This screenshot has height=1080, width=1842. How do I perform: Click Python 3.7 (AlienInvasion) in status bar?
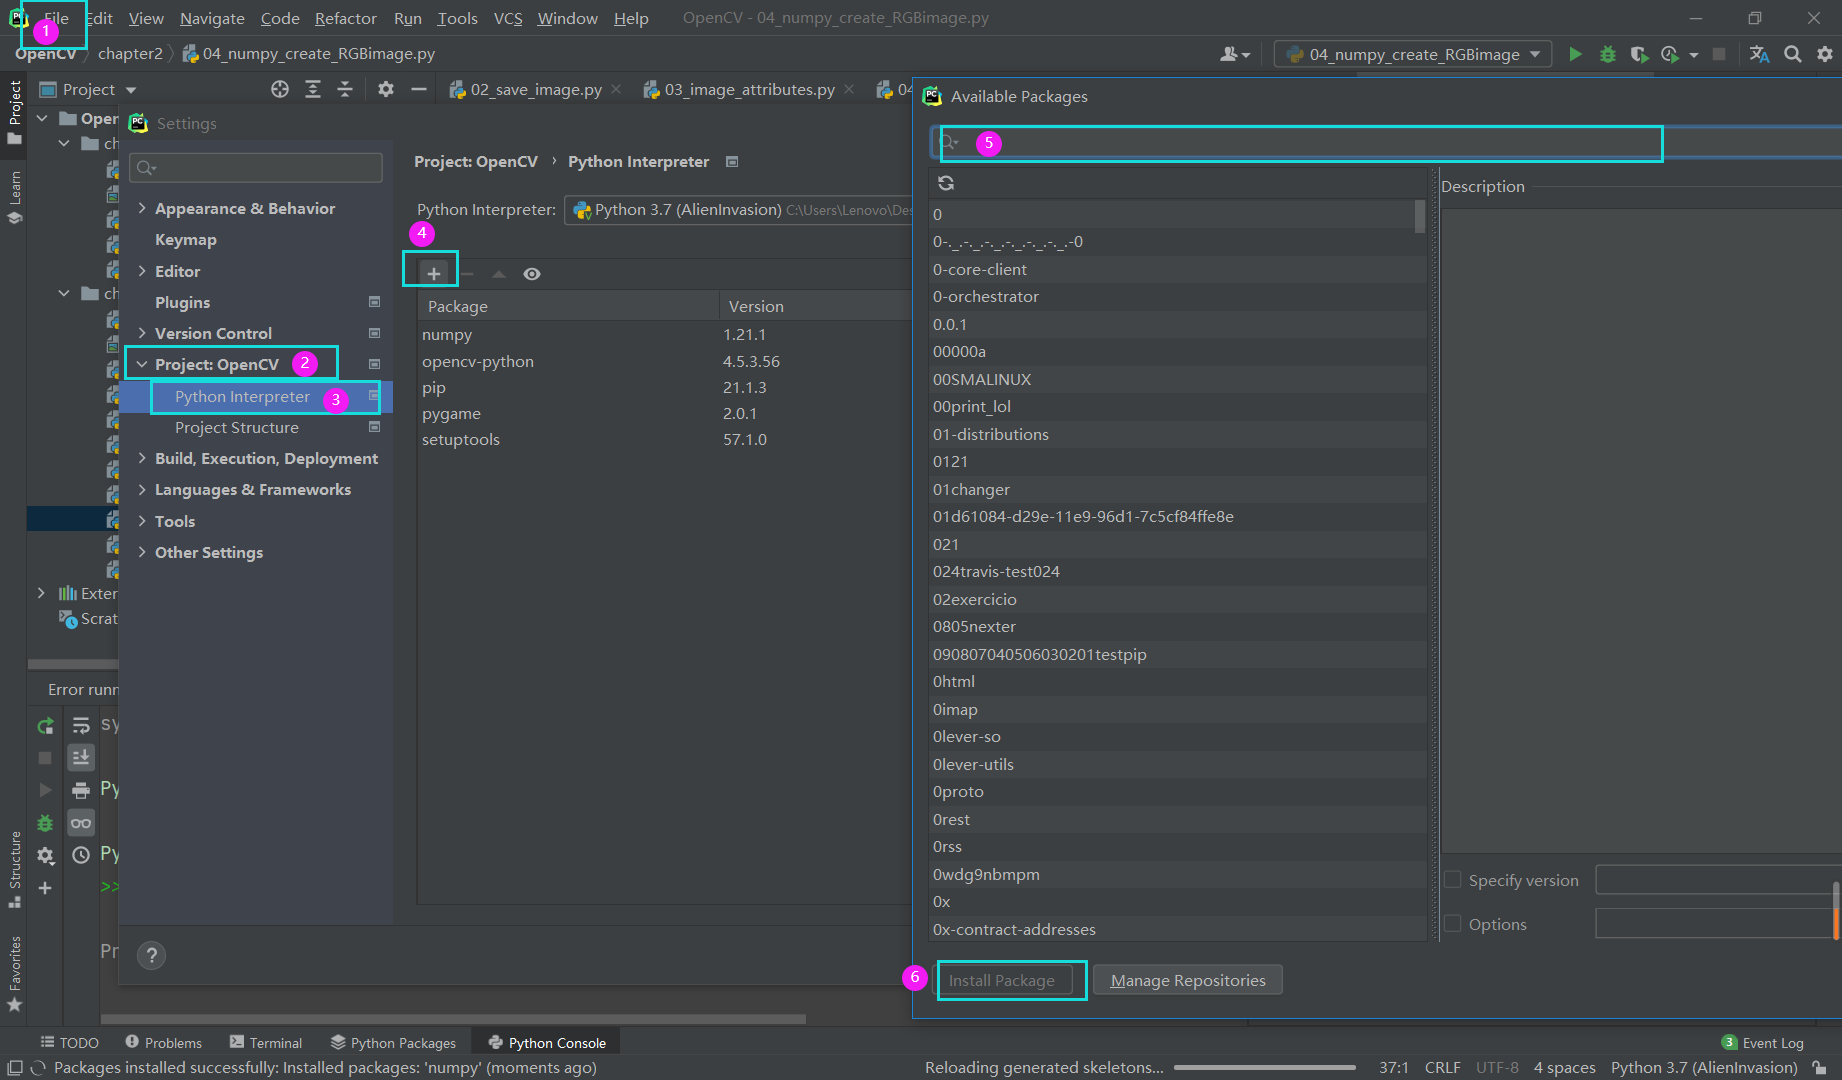(x=1703, y=1067)
